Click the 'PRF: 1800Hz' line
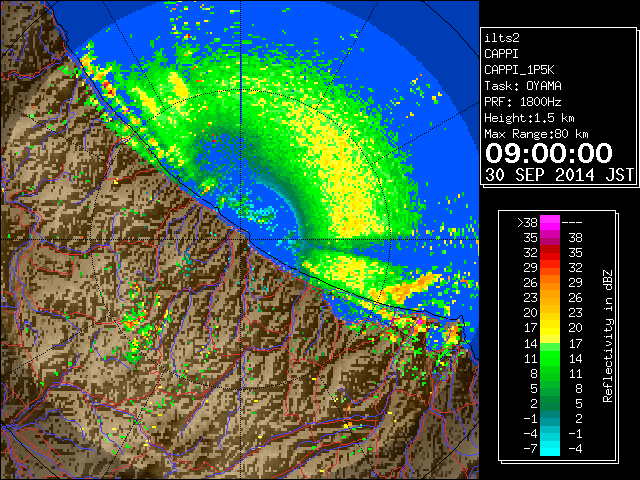 523,102
